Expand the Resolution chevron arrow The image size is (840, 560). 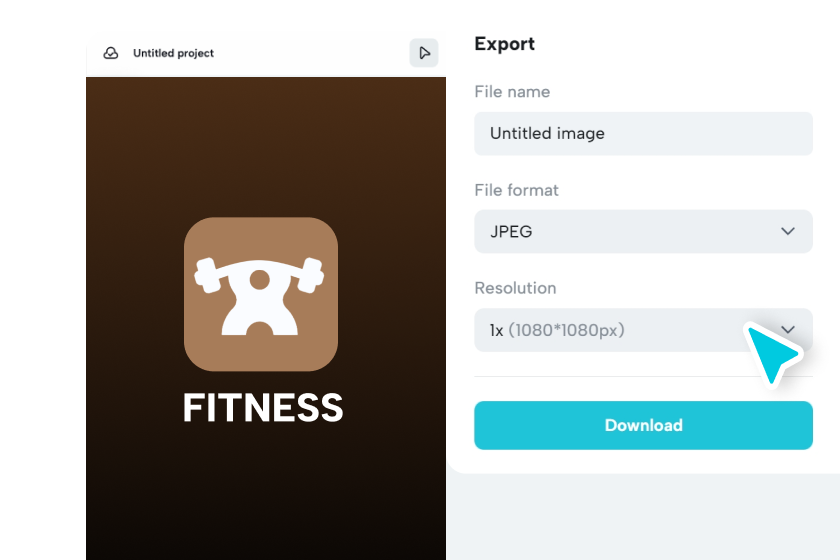click(x=788, y=329)
